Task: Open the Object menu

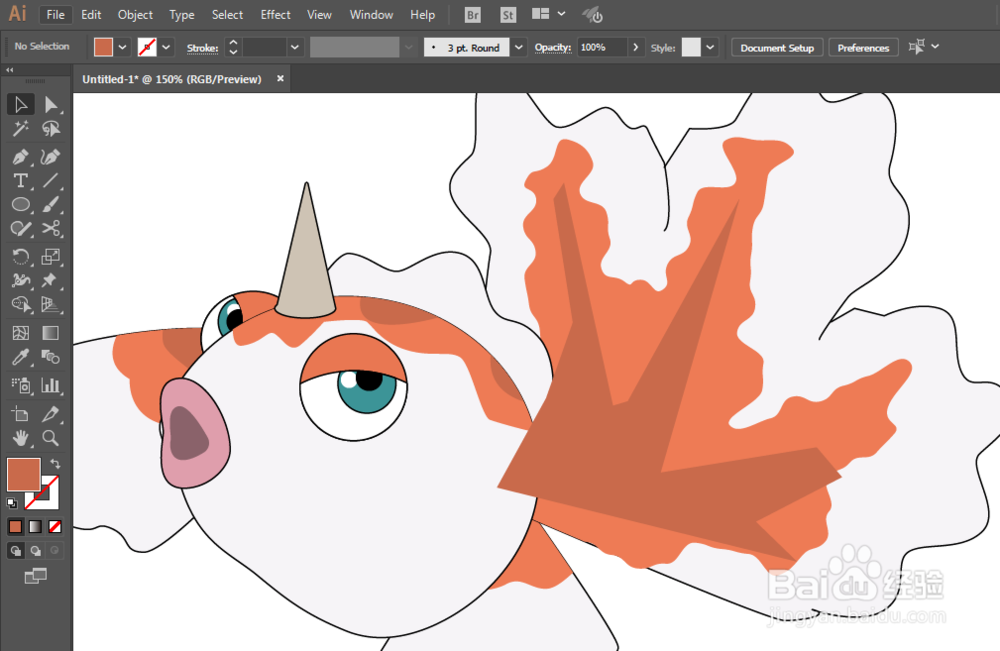Action: pos(135,15)
